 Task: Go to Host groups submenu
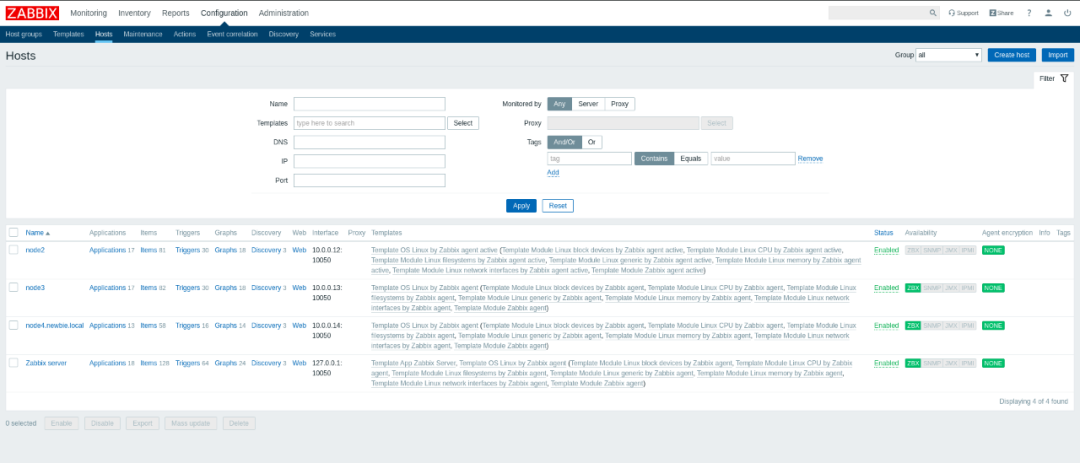click(23, 34)
